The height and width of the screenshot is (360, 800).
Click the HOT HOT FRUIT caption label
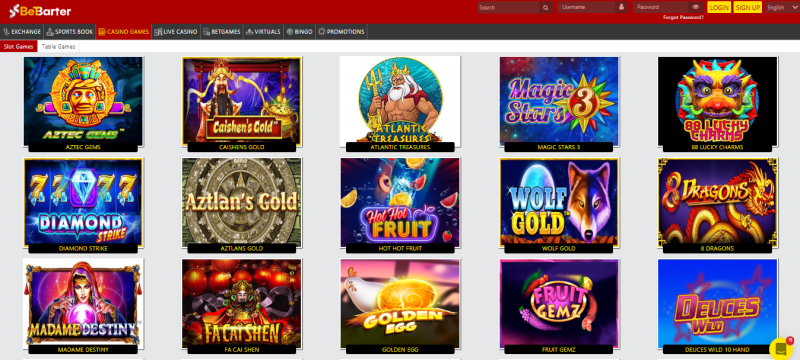(400, 248)
